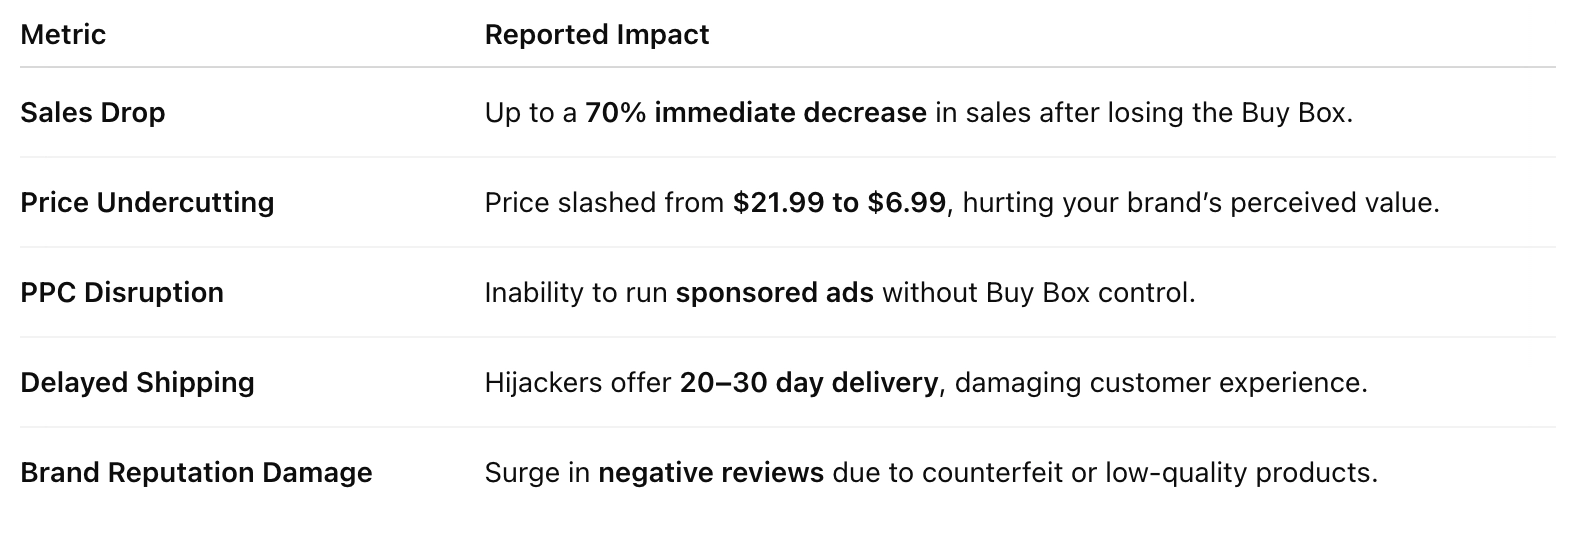1578x540 pixels.
Task: Click the bold "70% immediate decrease" text
Action: point(755,113)
